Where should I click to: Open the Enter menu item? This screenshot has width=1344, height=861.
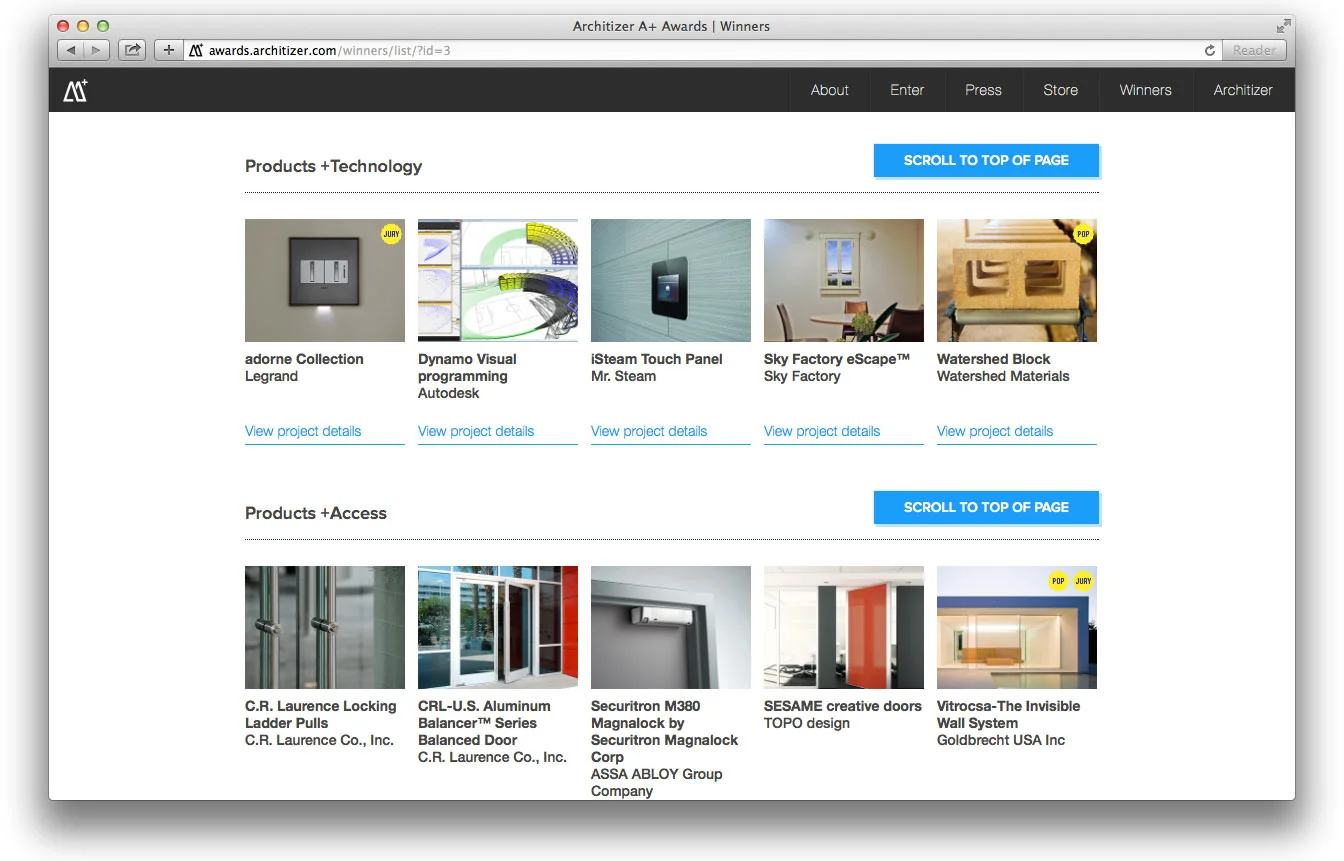[x=907, y=90]
